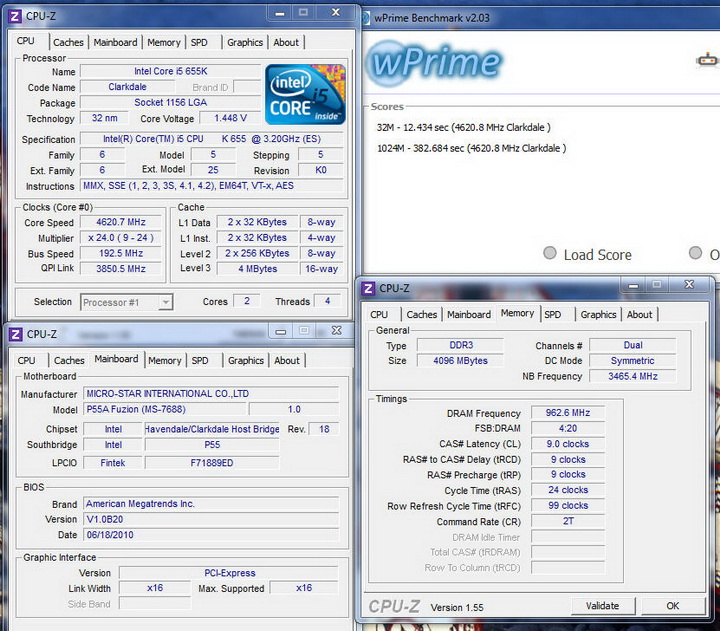Close the Mainboard CPU-Z window

[337, 331]
